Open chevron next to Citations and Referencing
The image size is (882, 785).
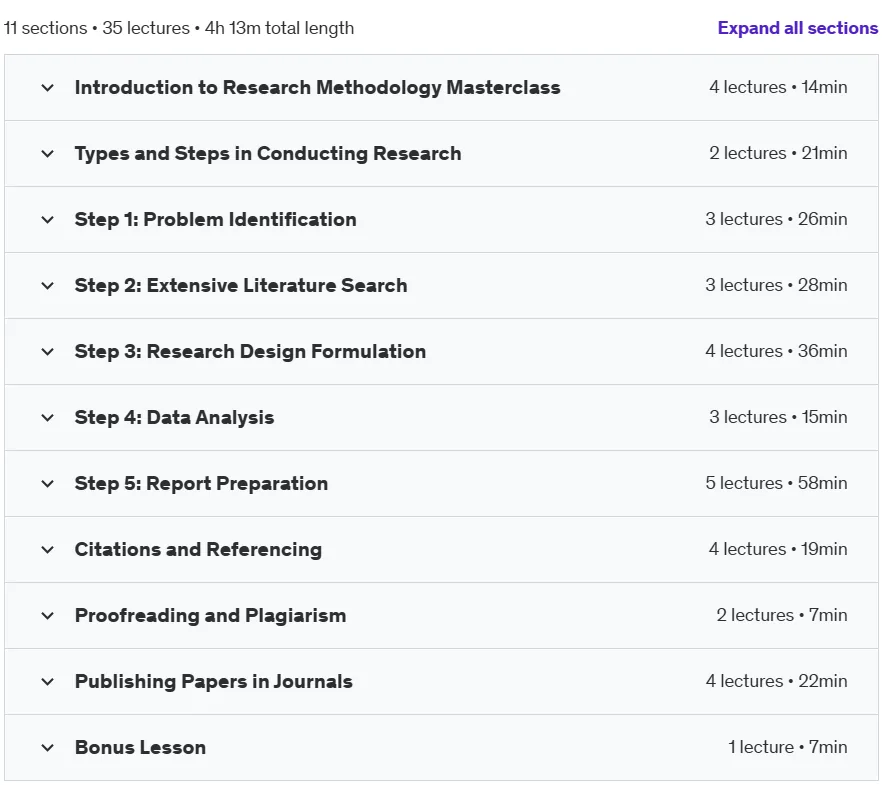(x=48, y=549)
